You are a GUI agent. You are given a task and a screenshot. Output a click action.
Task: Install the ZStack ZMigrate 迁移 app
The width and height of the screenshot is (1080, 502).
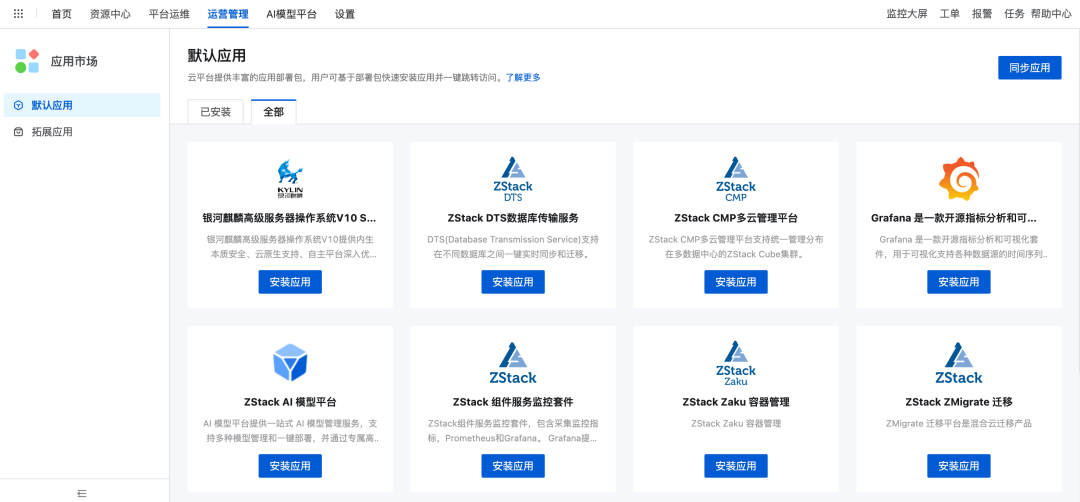[x=959, y=466]
